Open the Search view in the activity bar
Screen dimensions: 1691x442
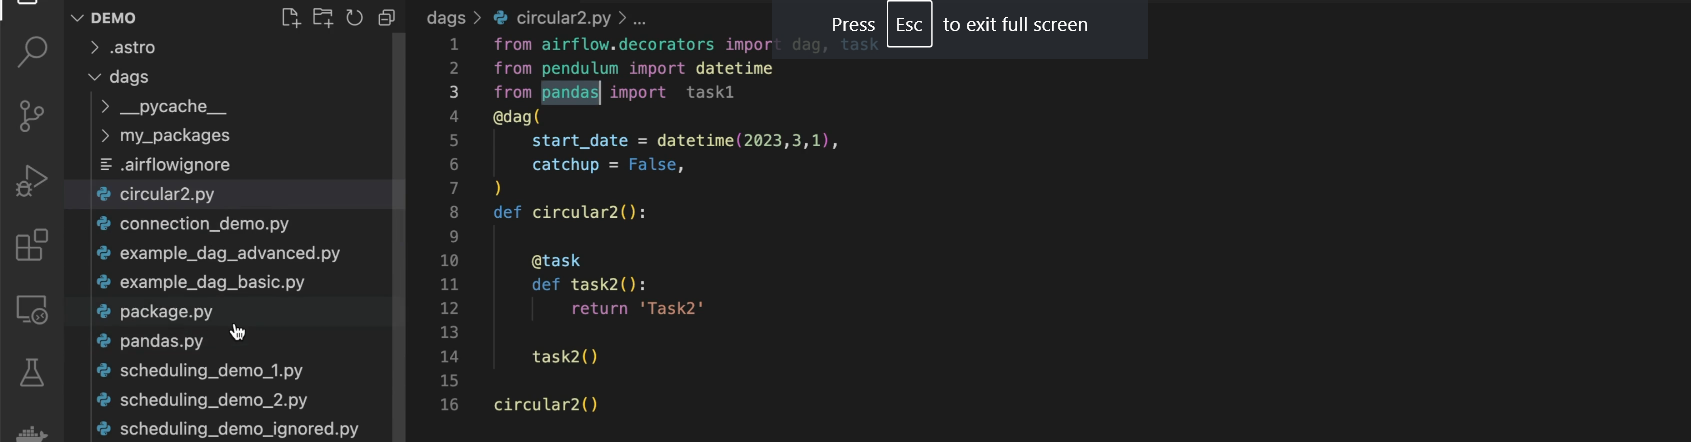tap(32, 52)
